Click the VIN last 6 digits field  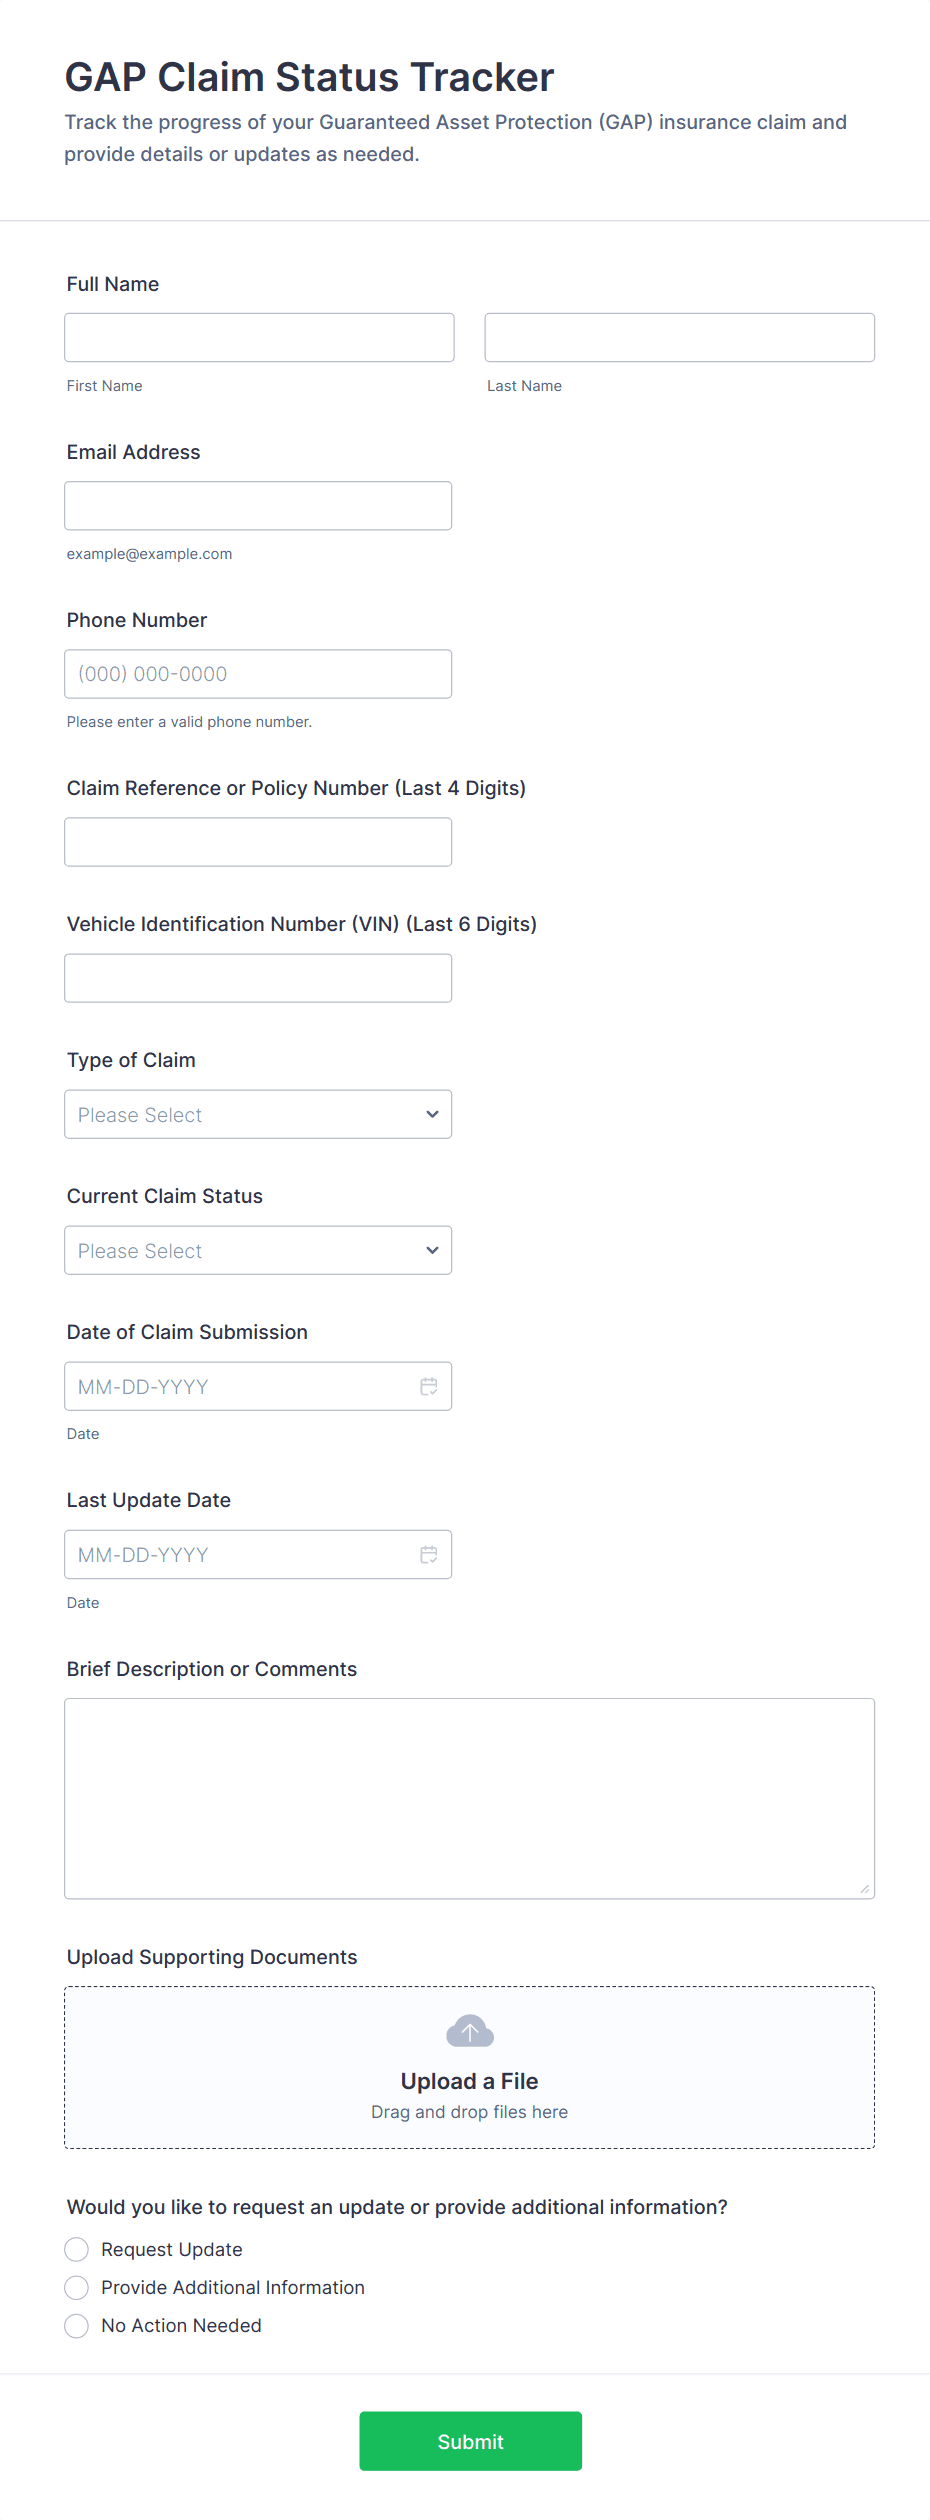[258, 977]
